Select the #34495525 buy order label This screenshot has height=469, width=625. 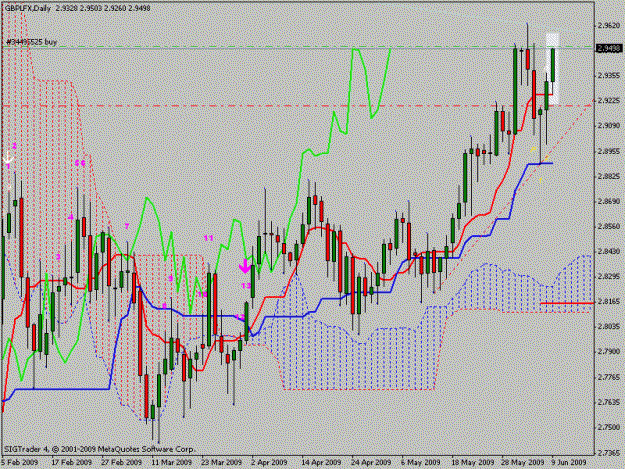coord(31,42)
